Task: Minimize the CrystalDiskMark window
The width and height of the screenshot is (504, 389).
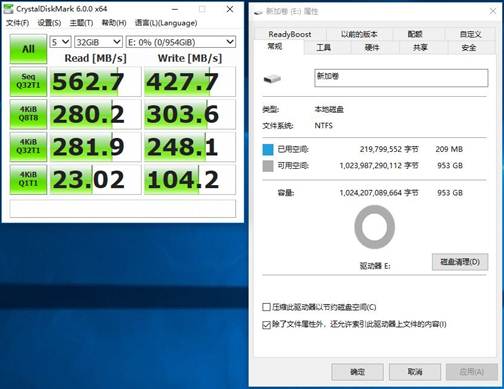Action: coord(175,9)
